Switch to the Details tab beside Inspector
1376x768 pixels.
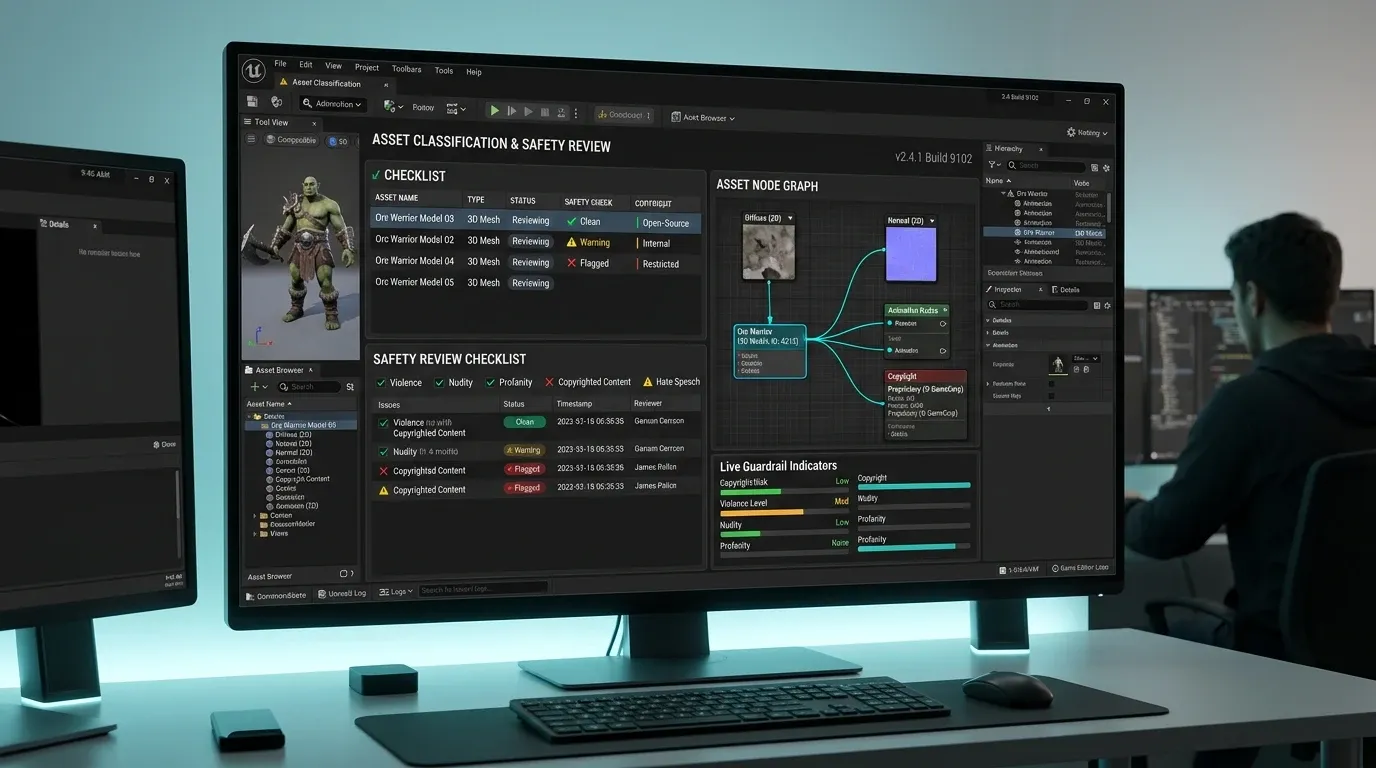click(1066, 290)
